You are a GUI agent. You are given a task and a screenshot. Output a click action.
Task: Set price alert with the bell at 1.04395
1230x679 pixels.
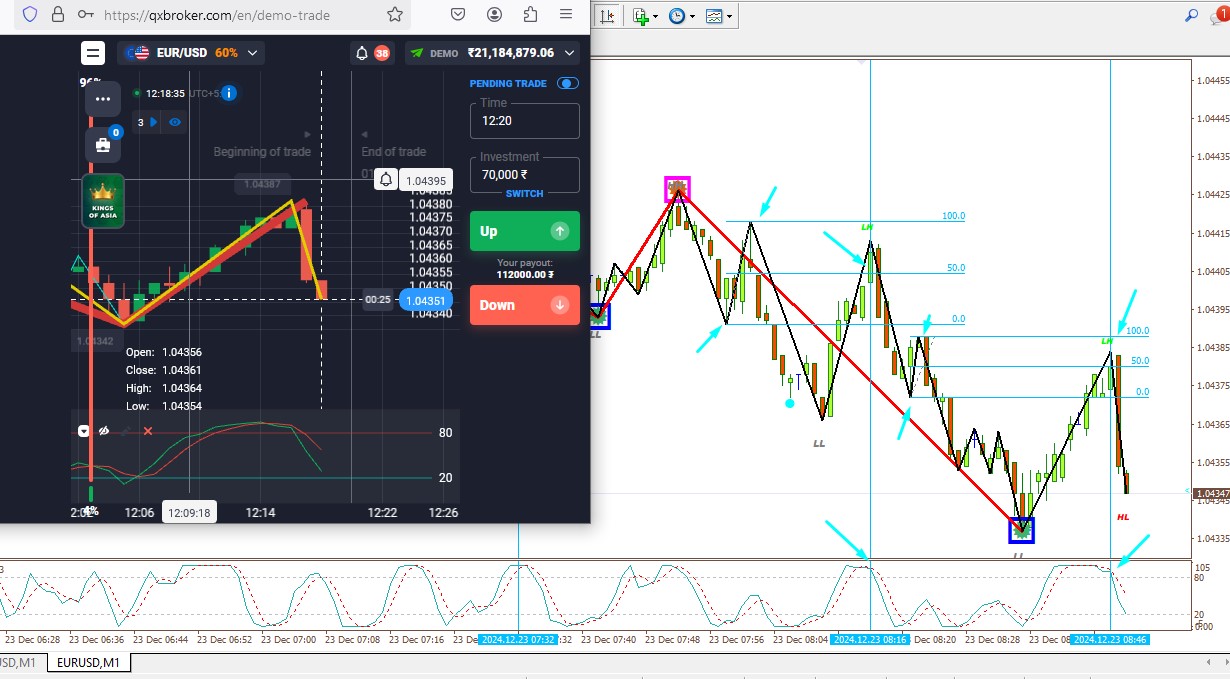386,180
